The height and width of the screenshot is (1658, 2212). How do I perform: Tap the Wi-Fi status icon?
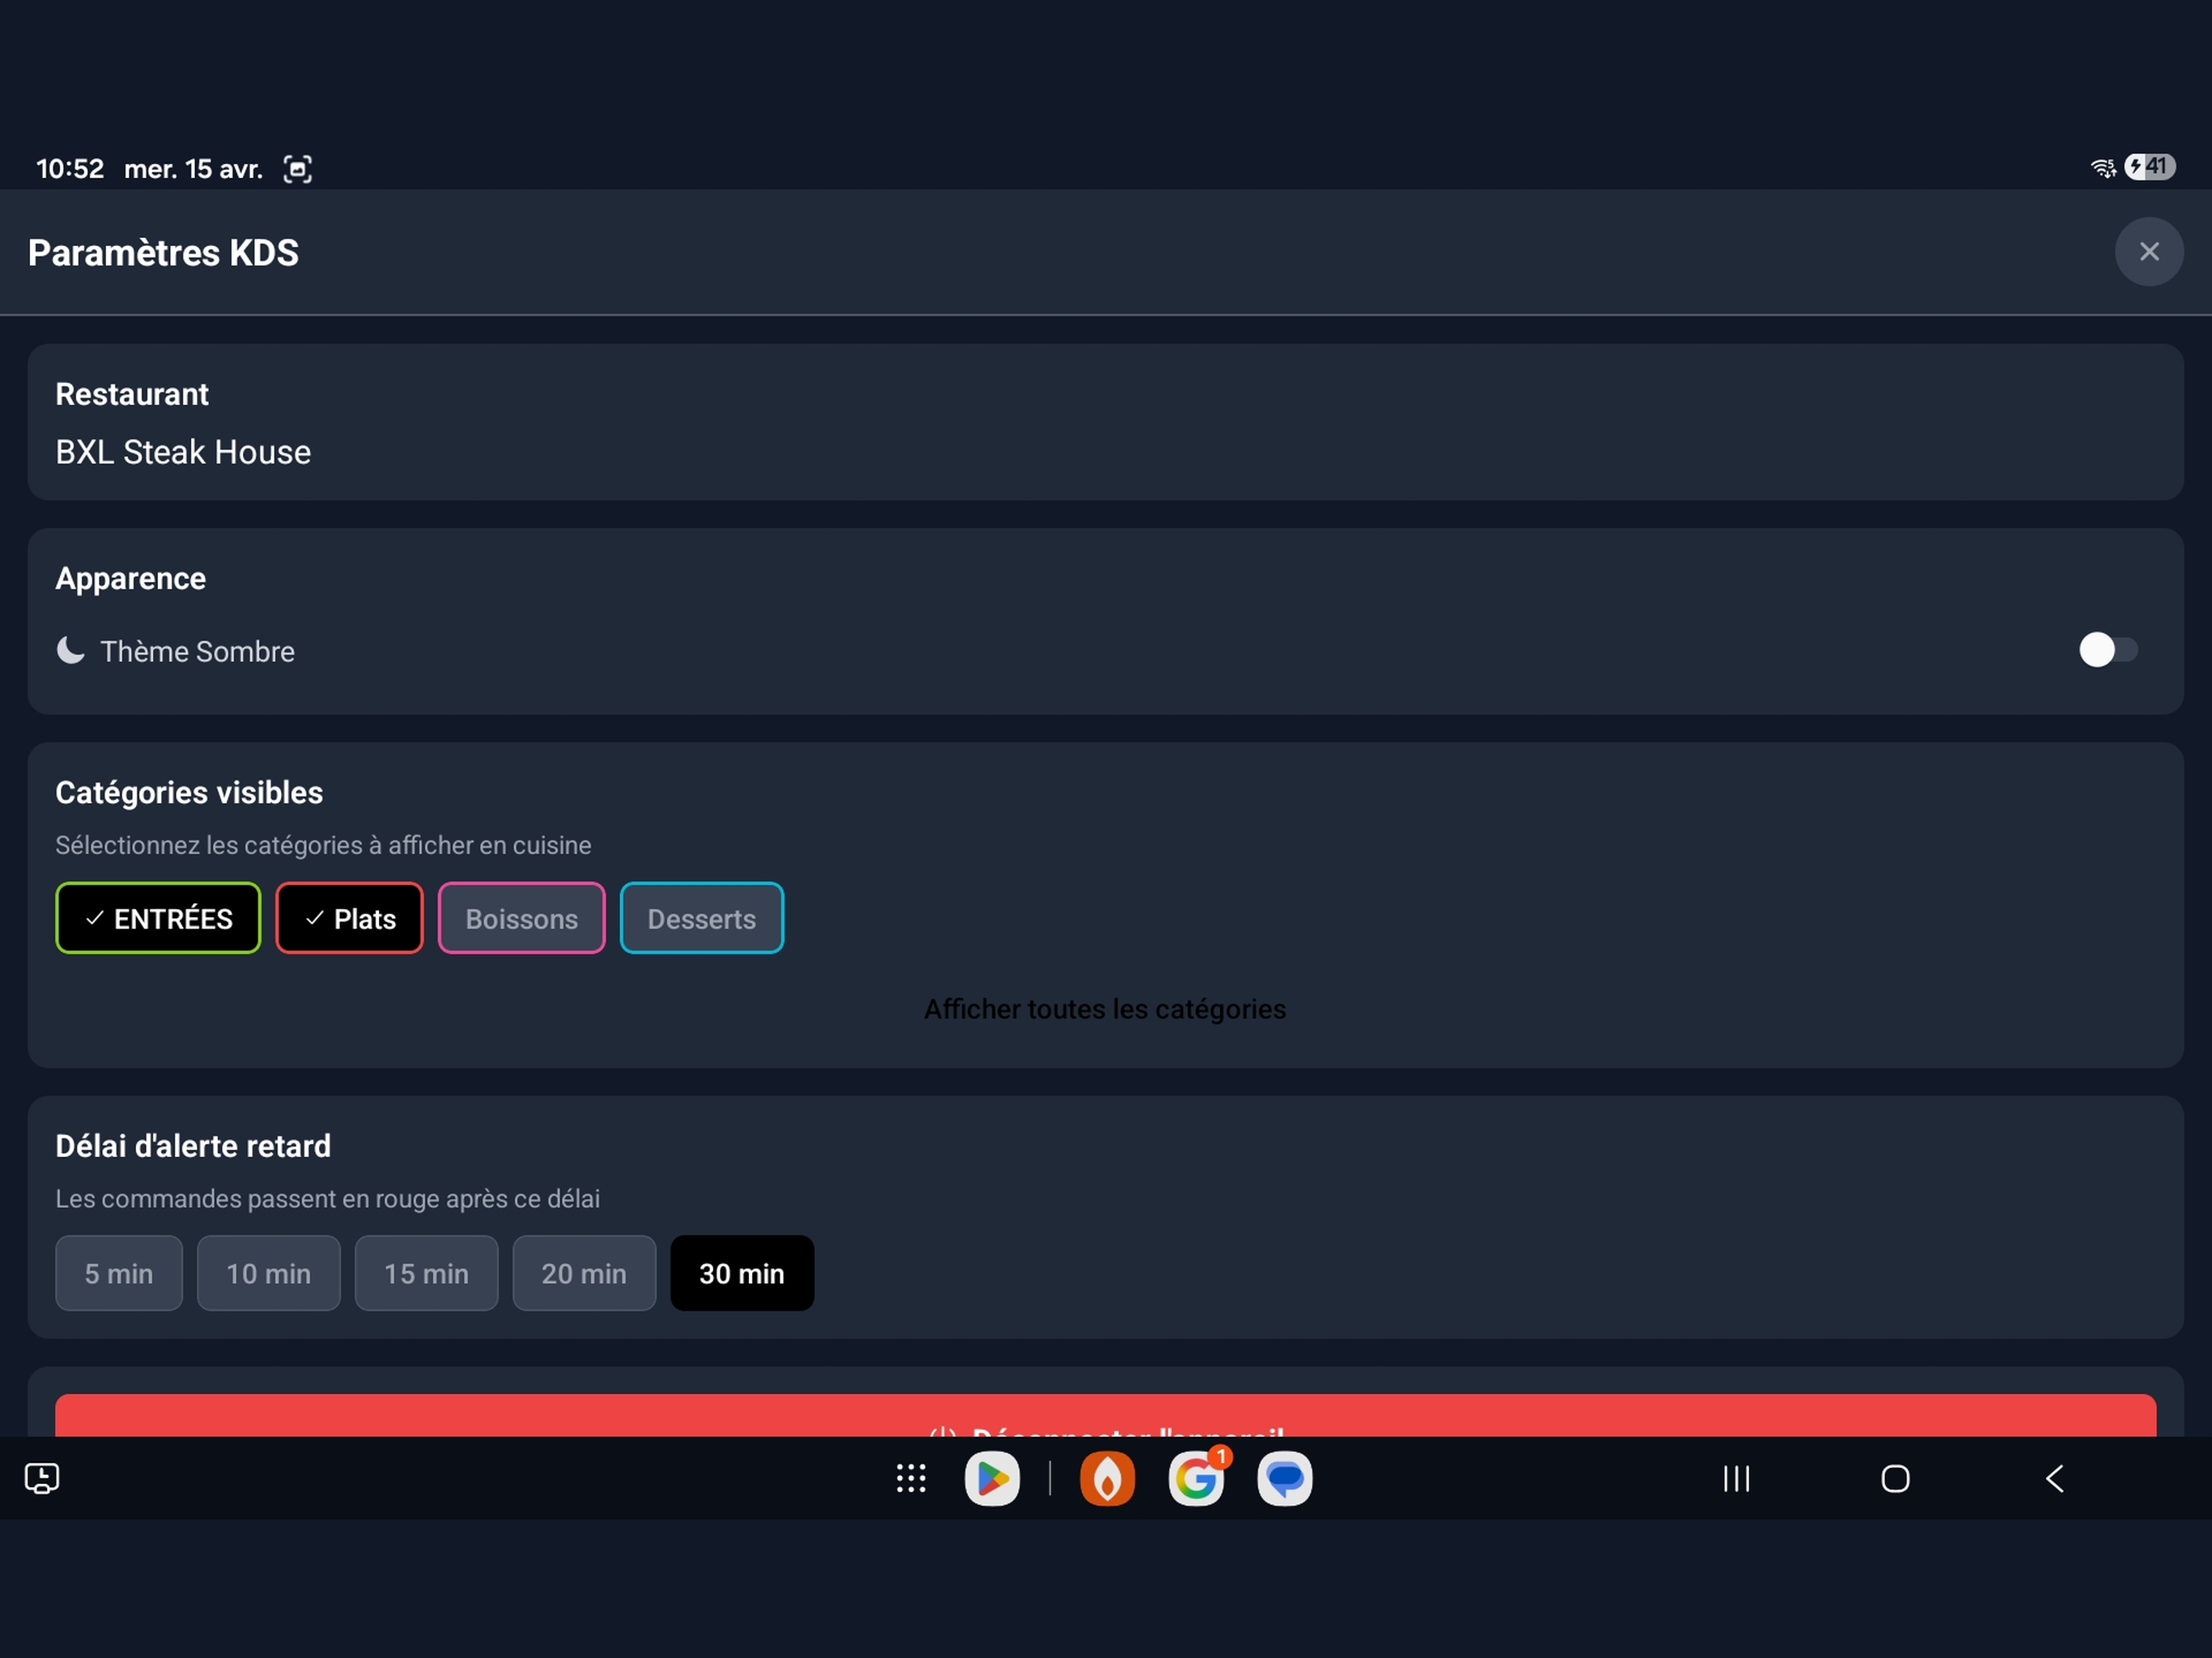click(2103, 167)
